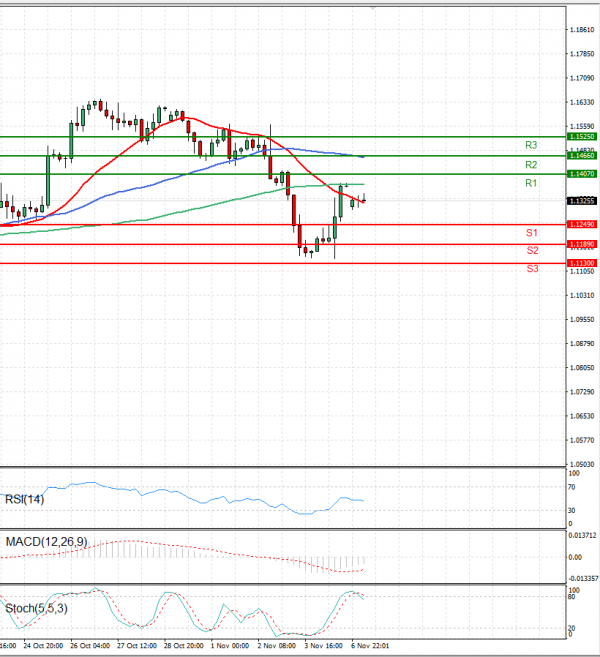Click the 3 Nov 16:00 time label
The height and width of the screenshot is (657, 600).
coord(324,646)
